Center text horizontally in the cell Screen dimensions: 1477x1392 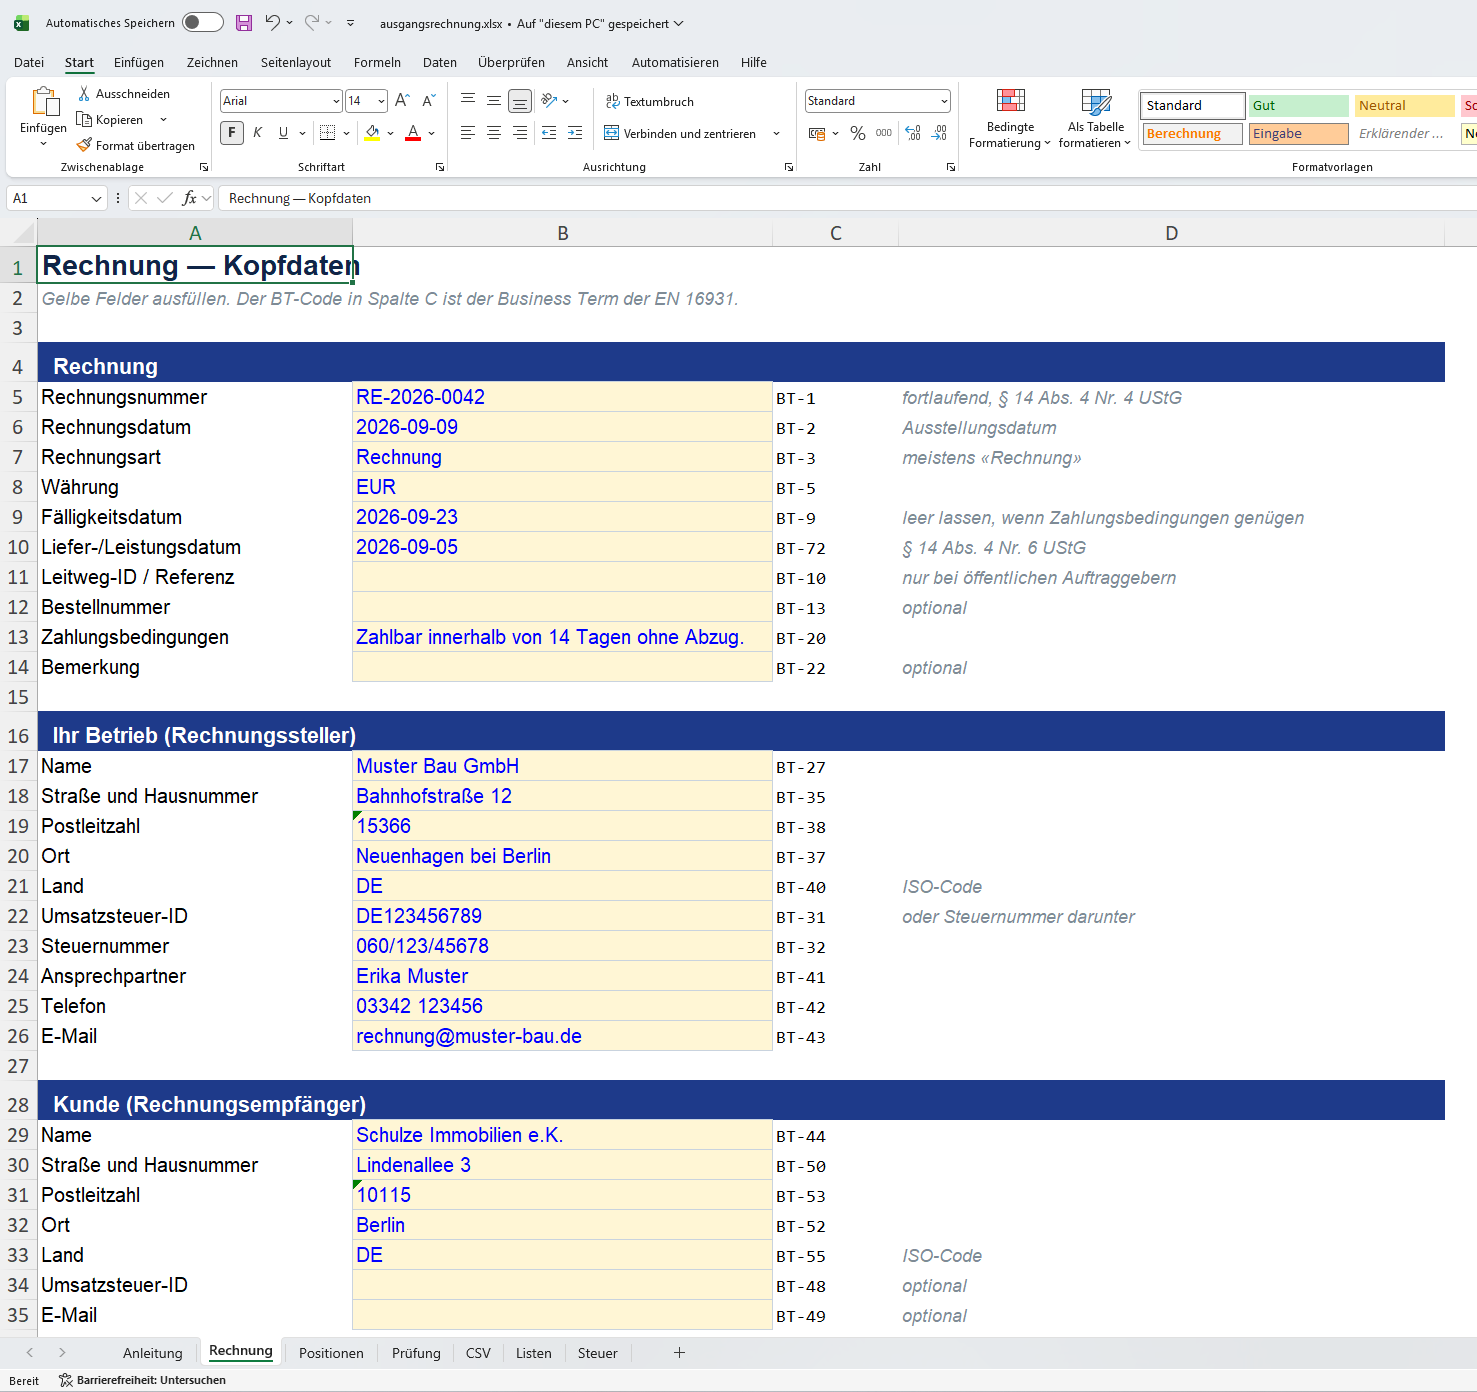pos(494,133)
